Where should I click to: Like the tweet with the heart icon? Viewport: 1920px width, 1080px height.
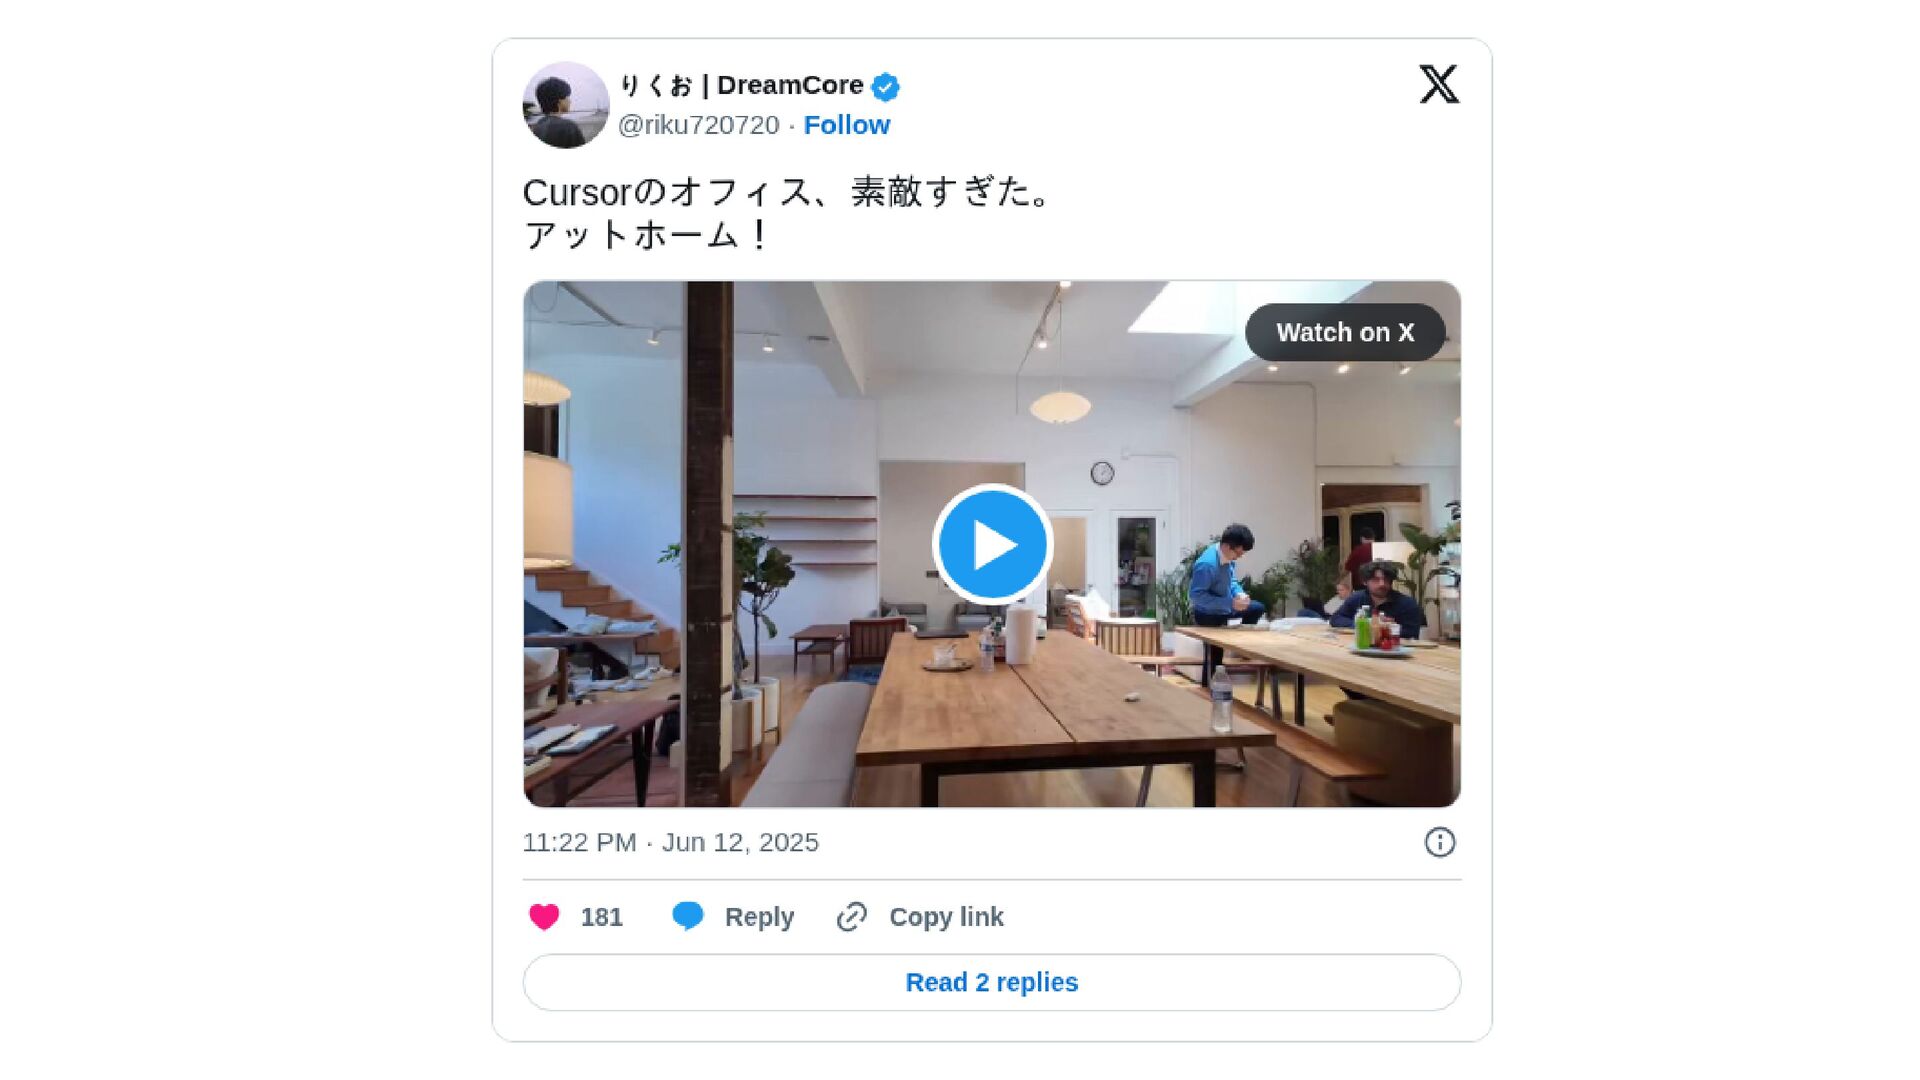[544, 917]
